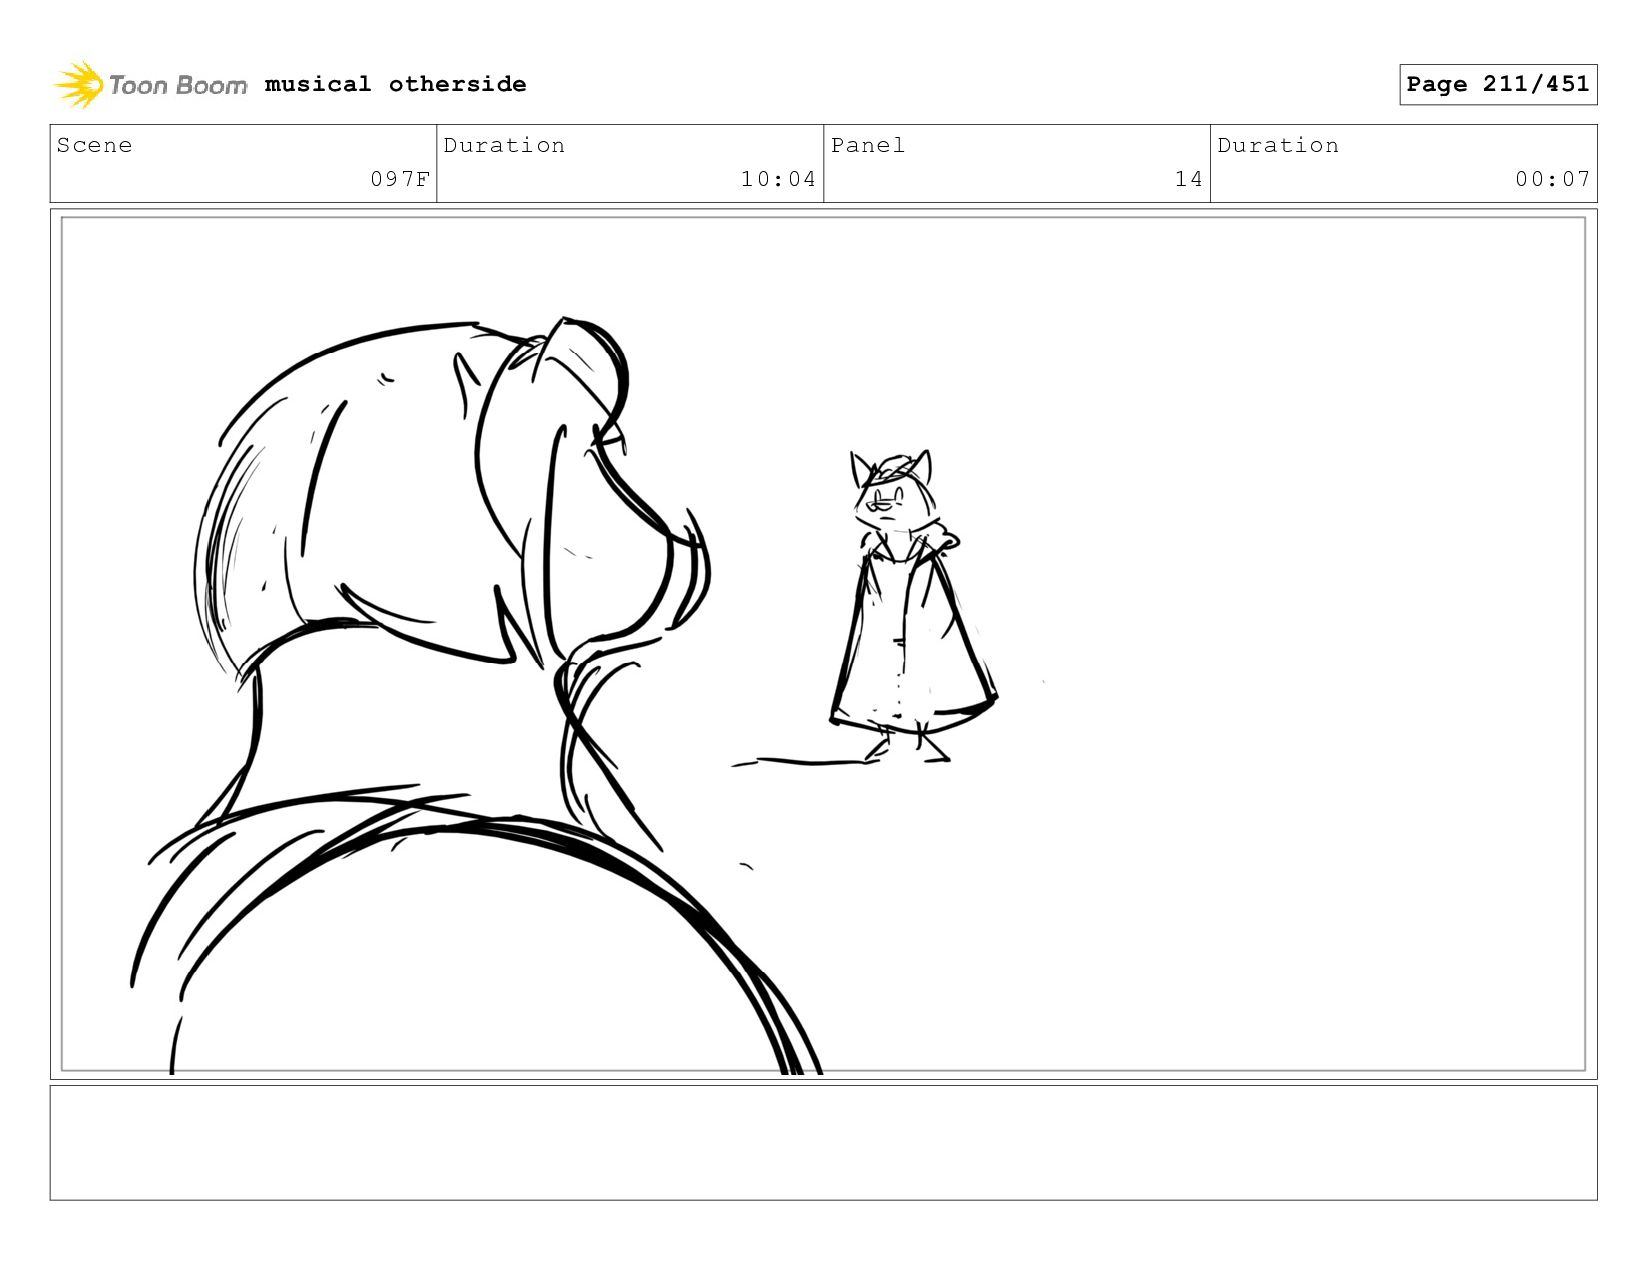The width and height of the screenshot is (1650, 1275).
Task: Select scene number '097F'
Action: pos(400,179)
